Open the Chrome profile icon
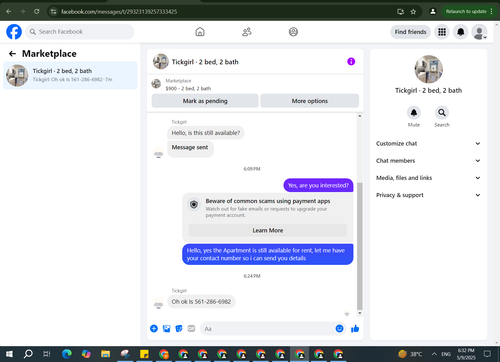500x362 pixels. (x=433, y=12)
